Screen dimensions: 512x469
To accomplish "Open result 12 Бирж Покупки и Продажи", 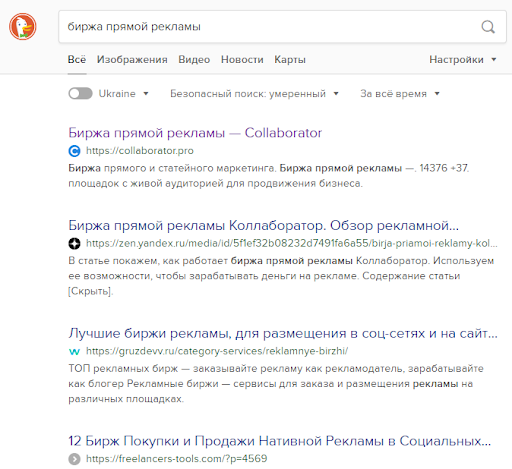I will (279, 441).
